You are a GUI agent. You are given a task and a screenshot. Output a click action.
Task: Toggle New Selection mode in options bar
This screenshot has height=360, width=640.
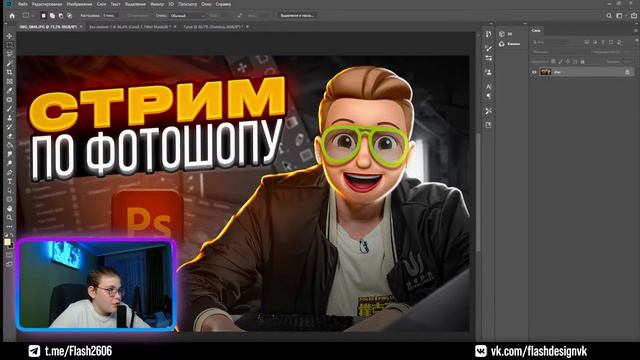coord(43,16)
